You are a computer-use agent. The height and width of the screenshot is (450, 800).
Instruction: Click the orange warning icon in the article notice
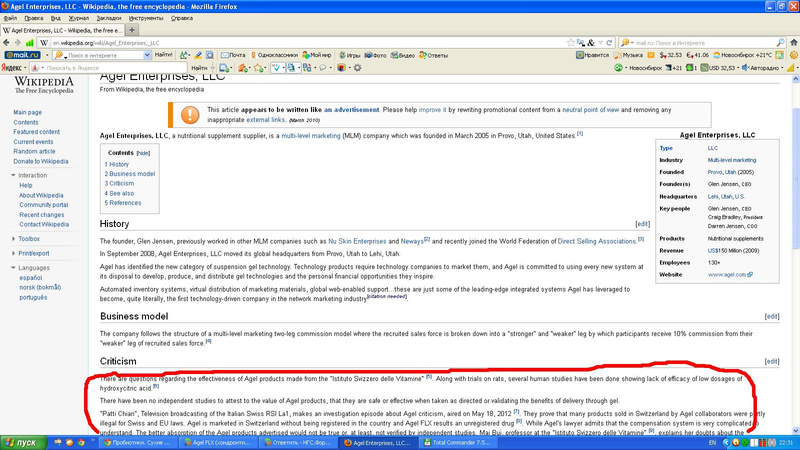click(x=190, y=115)
